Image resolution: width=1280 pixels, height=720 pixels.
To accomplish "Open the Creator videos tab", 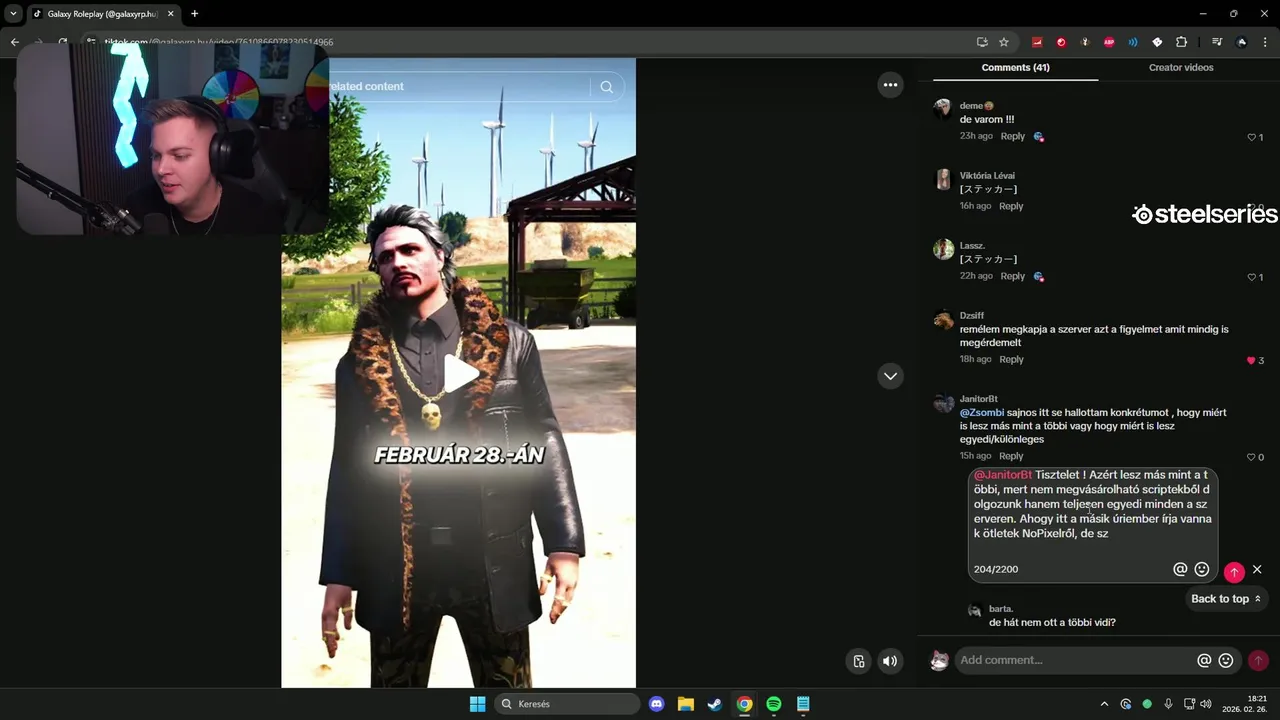I will coord(1181,68).
